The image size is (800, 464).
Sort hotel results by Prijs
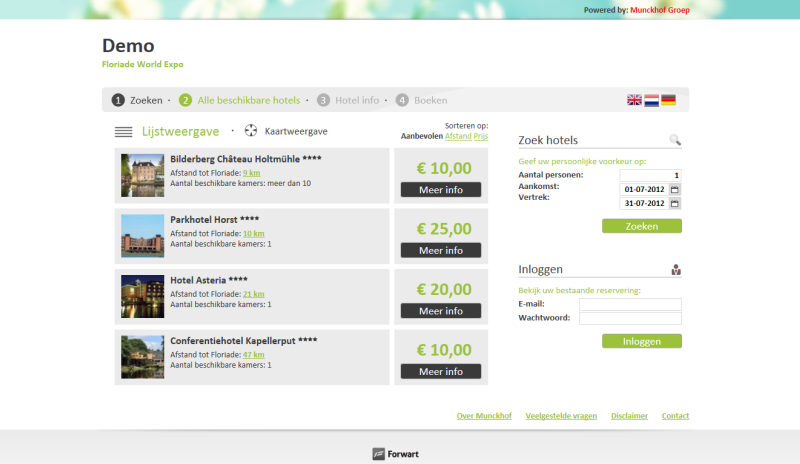481,135
